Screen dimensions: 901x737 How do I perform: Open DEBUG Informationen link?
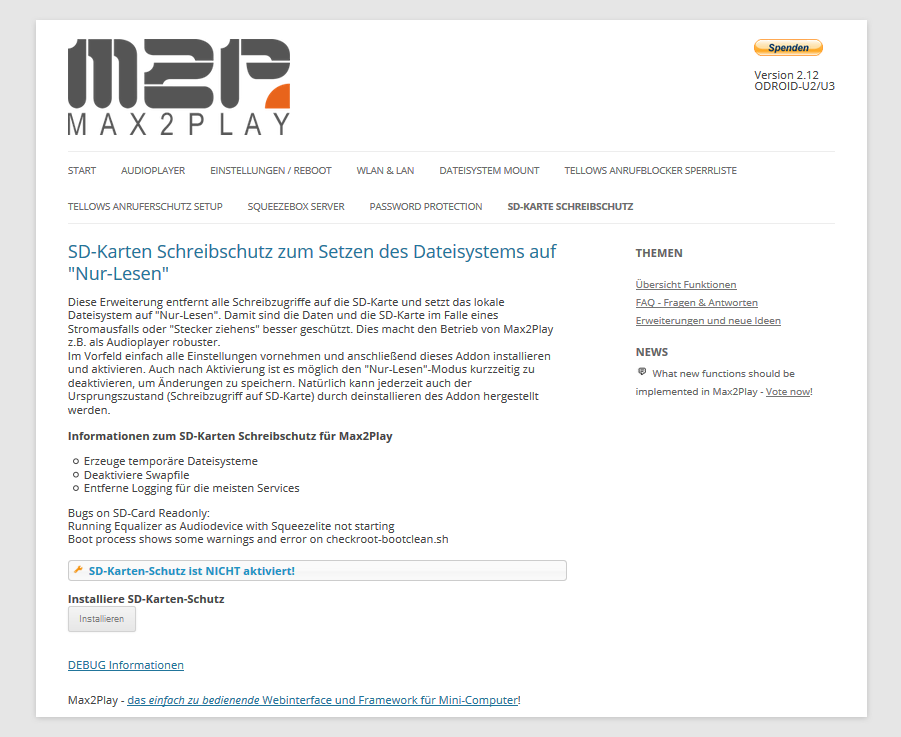[126, 665]
